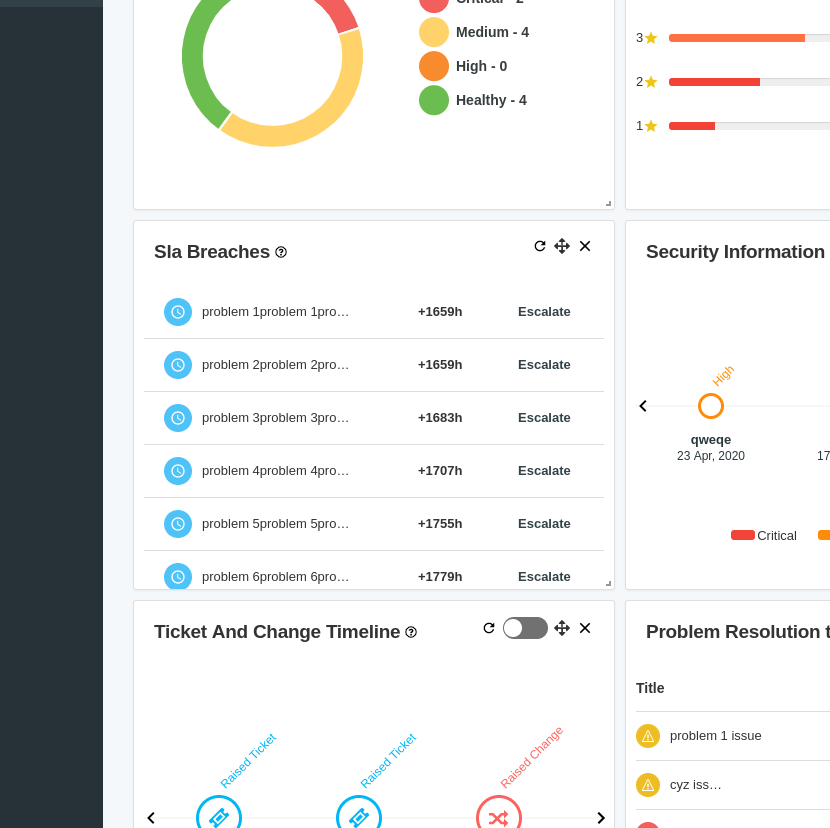Refresh the Ticket And Change Timeline widget
The height and width of the screenshot is (828, 830).
pos(489,628)
